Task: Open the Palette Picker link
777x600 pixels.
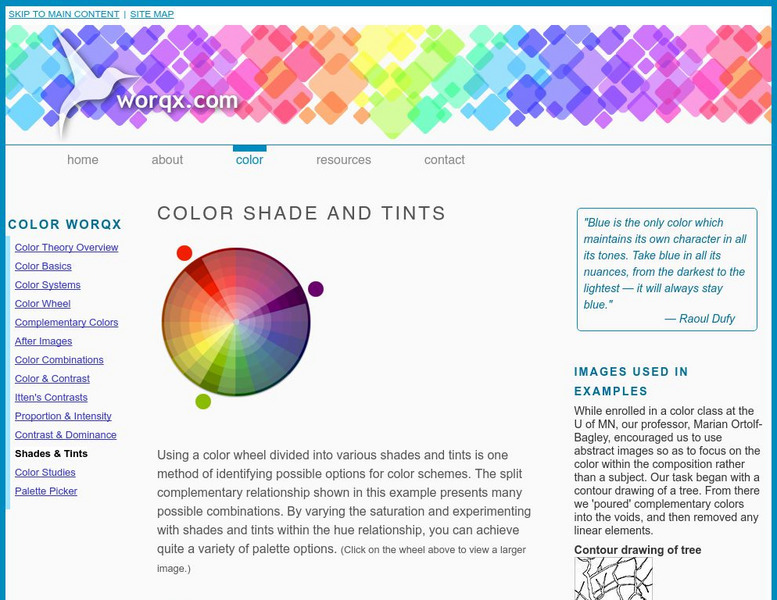Action: [46, 491]
